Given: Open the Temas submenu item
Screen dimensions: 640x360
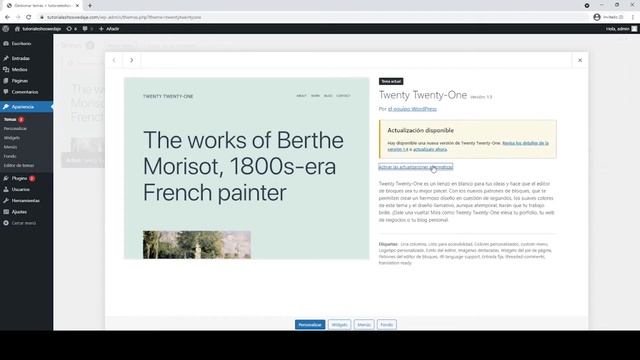Looking at the screenshot, I should (x=10, y=119).
